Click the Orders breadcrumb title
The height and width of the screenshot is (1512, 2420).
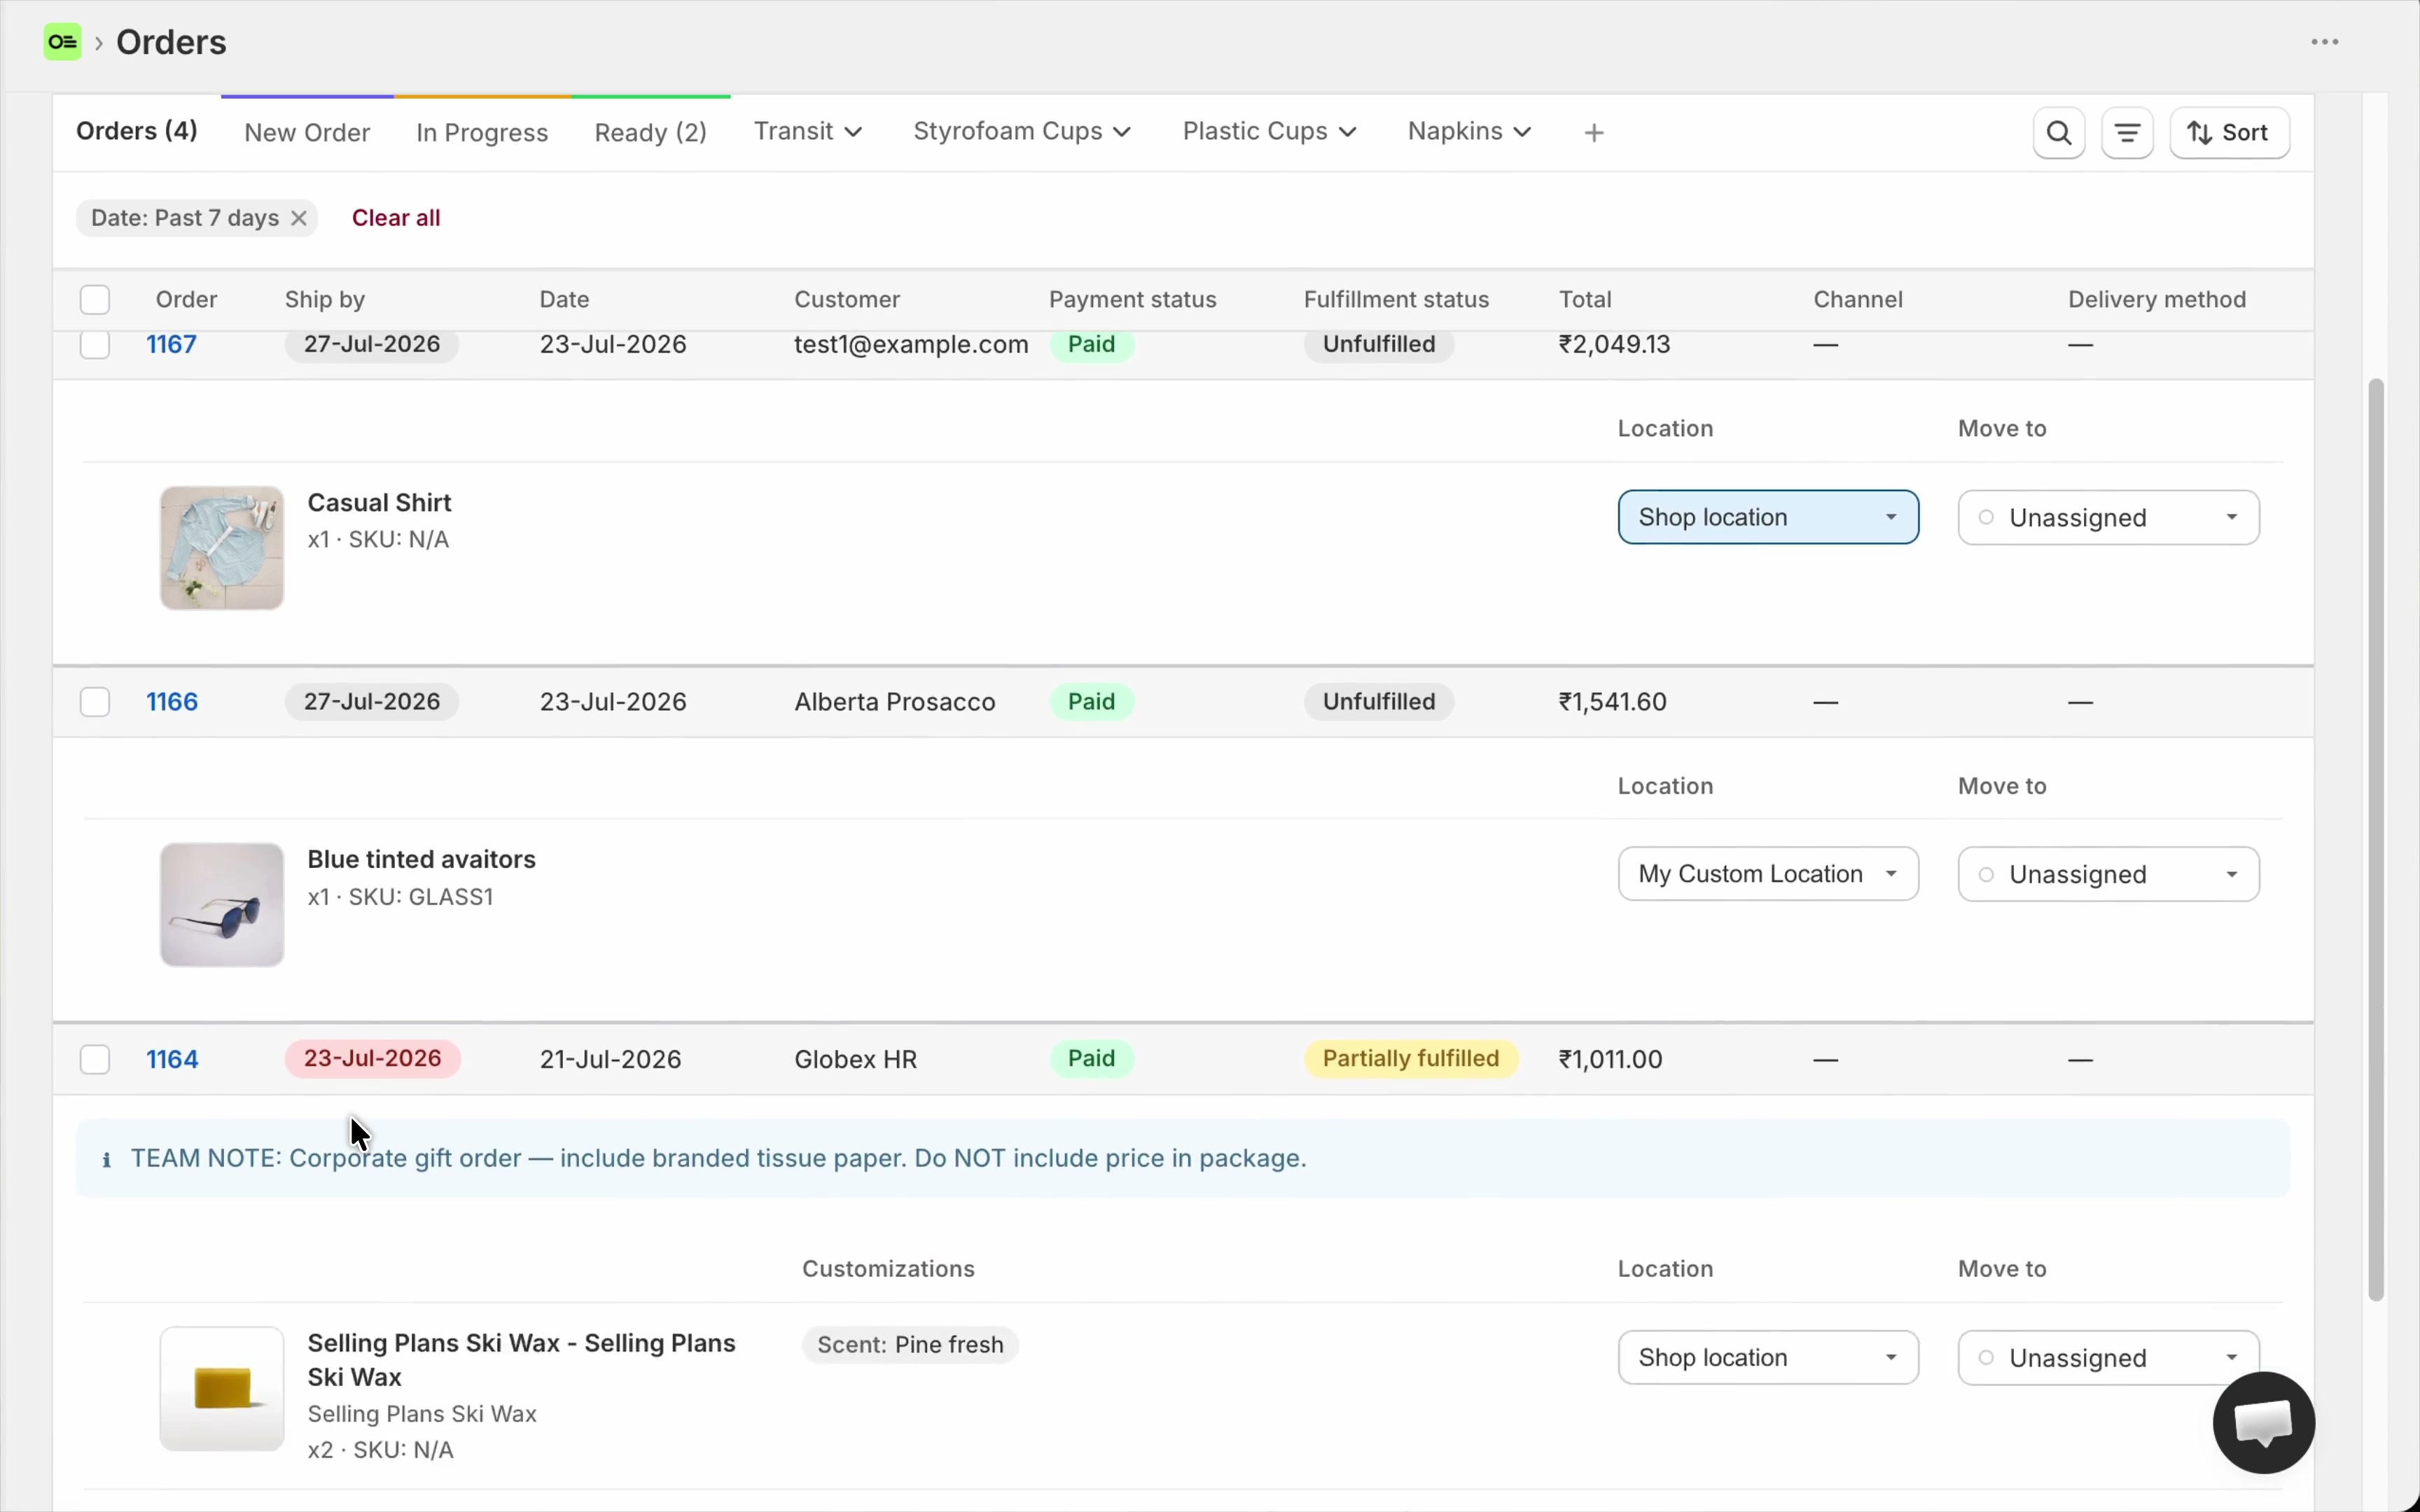[171, 42]
